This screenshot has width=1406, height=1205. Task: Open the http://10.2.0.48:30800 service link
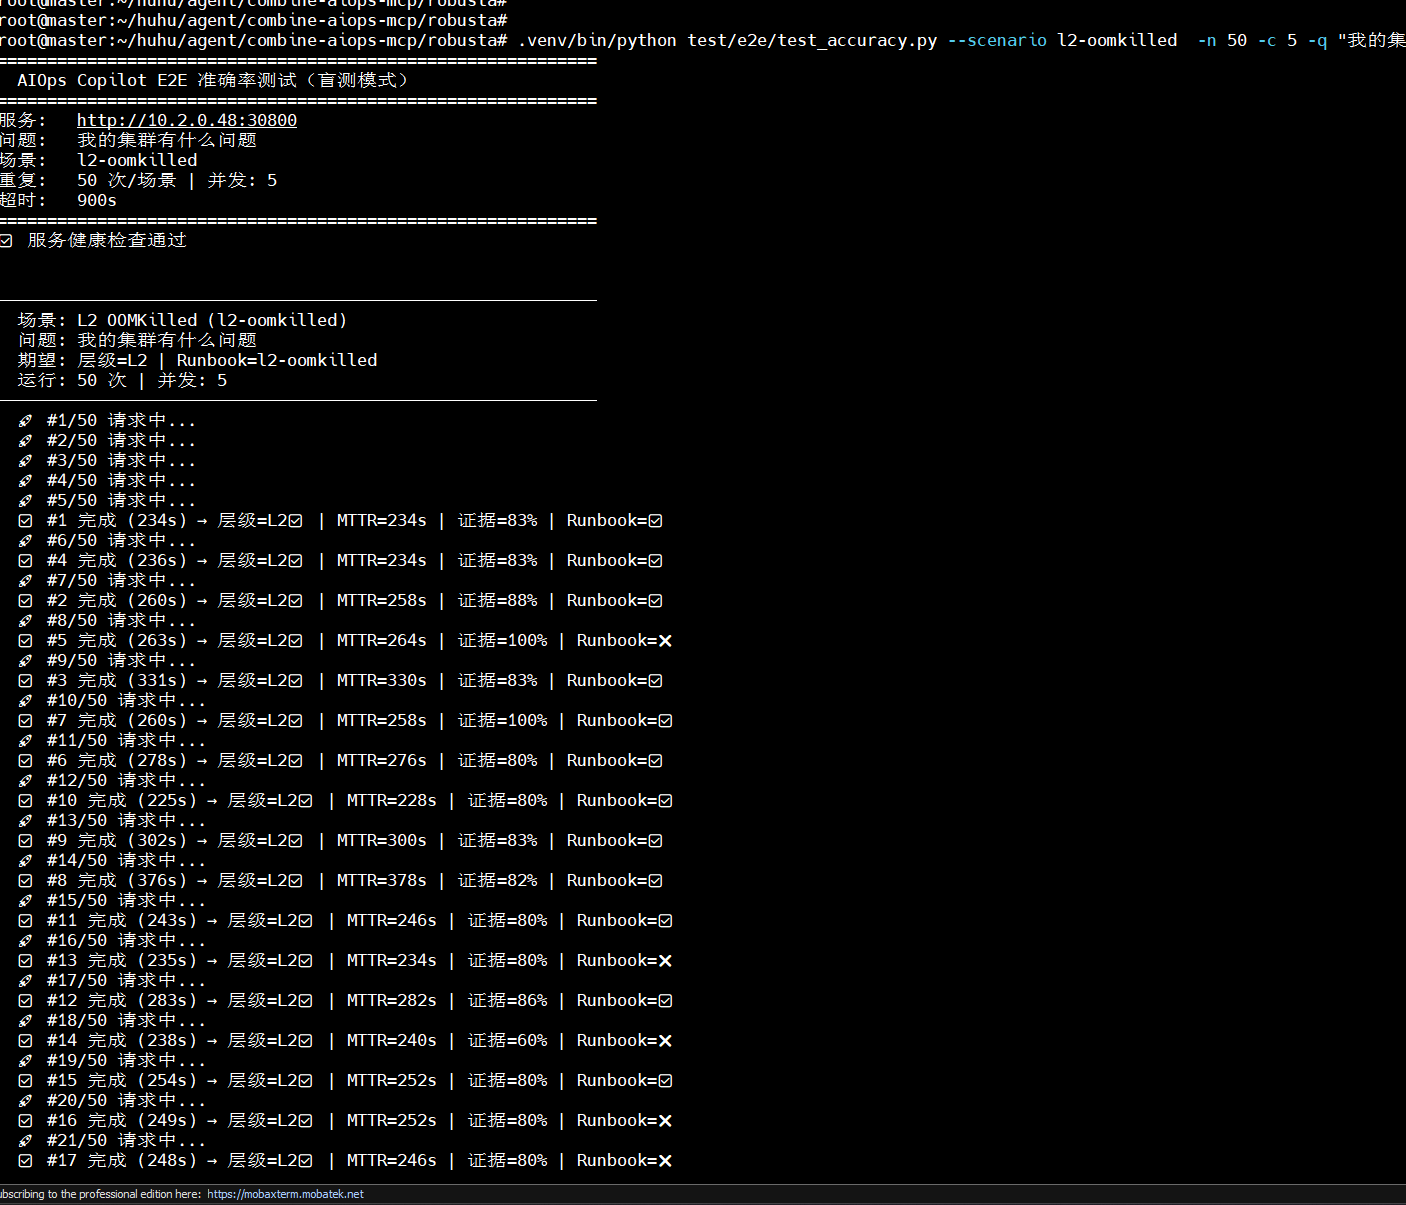pyautogui.click(x=187, y=120)
